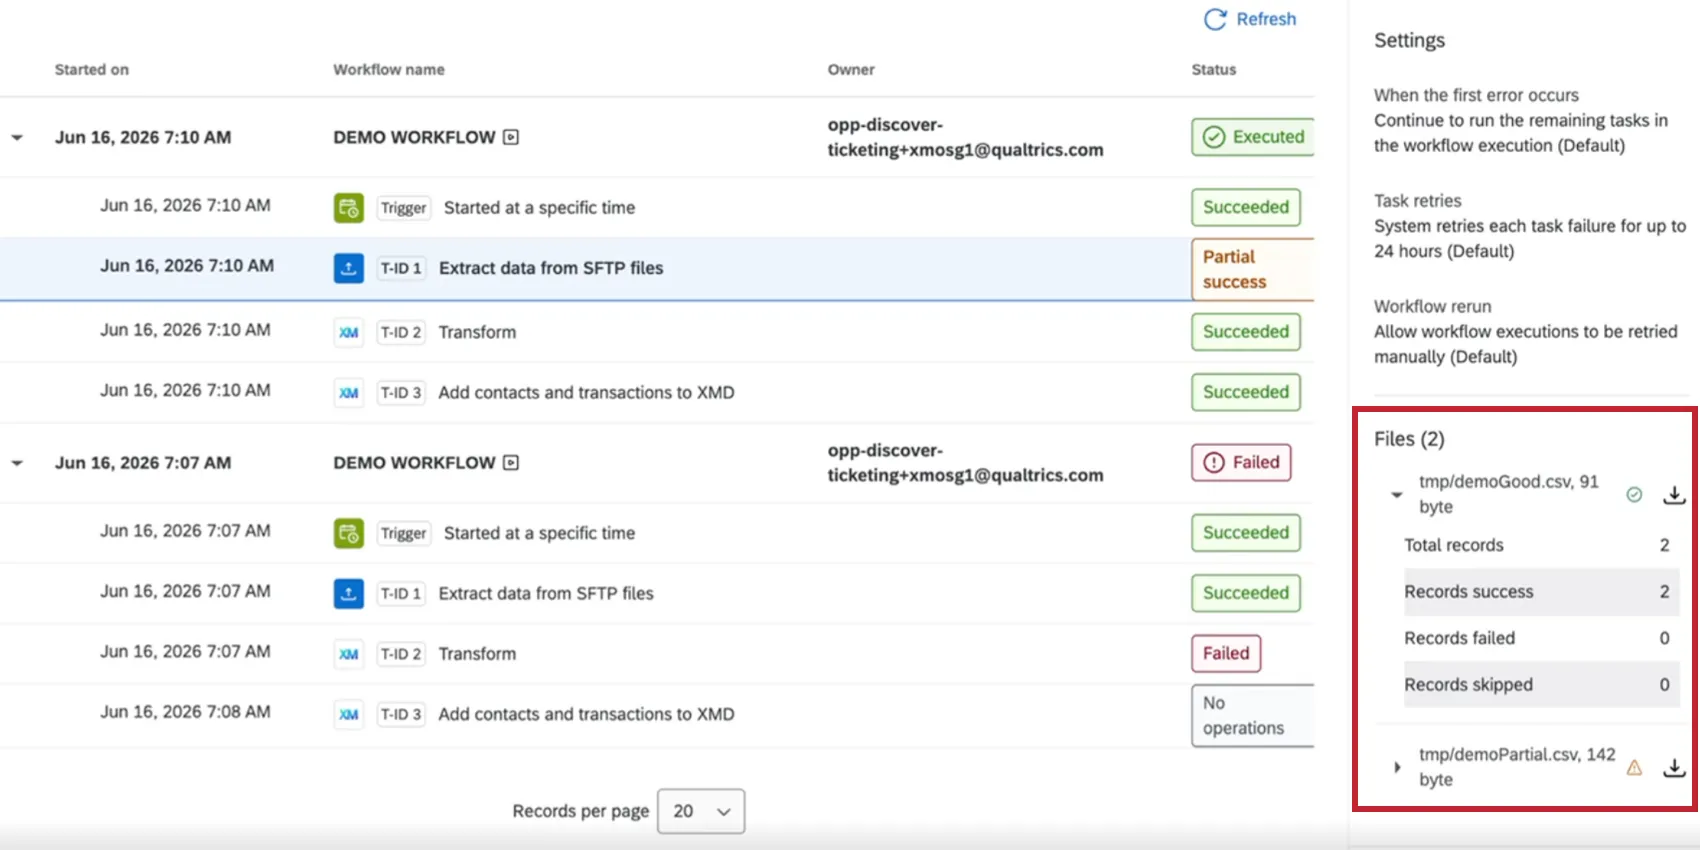This screenshot has height=850, width=1700.
Task: Click the Failed status of the Transform task
Action: pyautogui.click(x=1226, y=653)
